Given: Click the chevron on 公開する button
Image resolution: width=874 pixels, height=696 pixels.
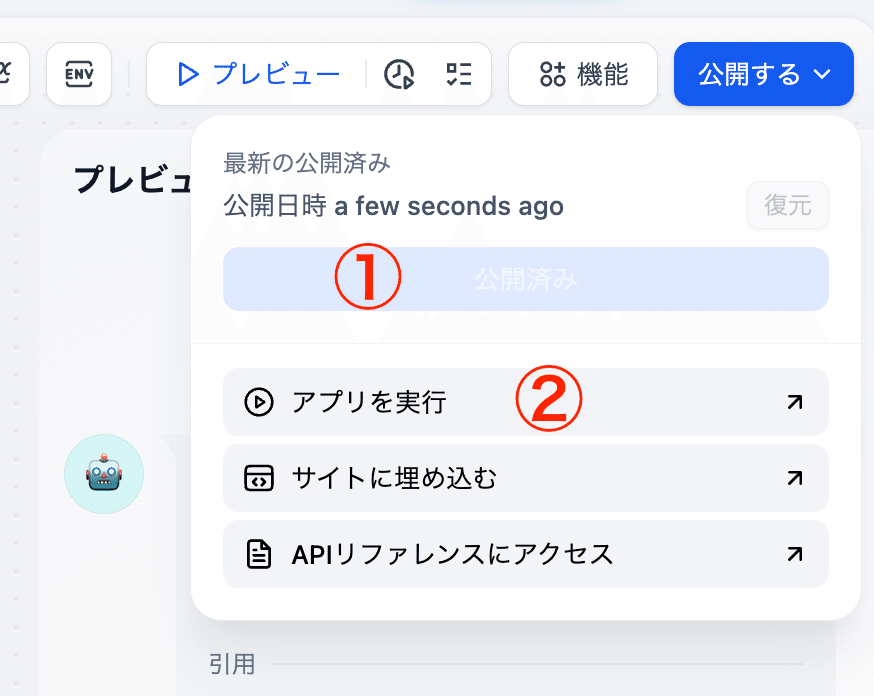Looking at the screenshot, I should click(x=822, y=74).
